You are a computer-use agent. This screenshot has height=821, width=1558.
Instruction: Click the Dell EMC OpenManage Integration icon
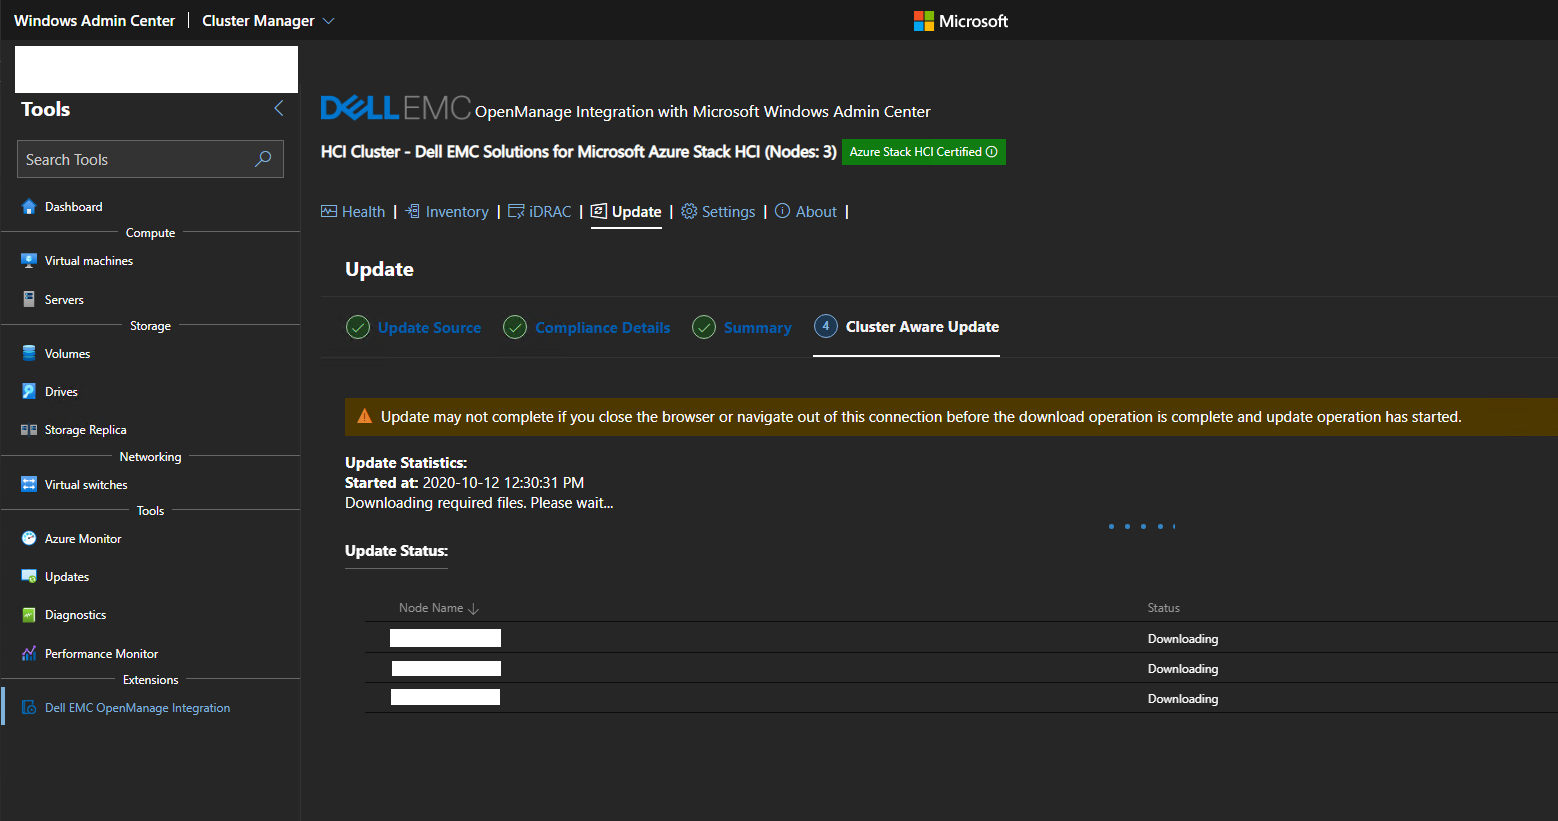[x=29, y=707]
